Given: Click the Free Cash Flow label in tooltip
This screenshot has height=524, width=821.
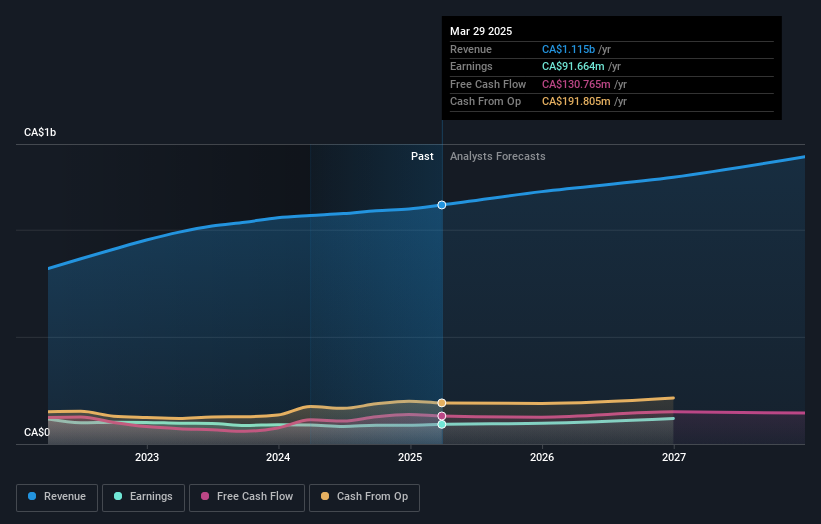Looking at the screenshot, I should pos(488,84).
